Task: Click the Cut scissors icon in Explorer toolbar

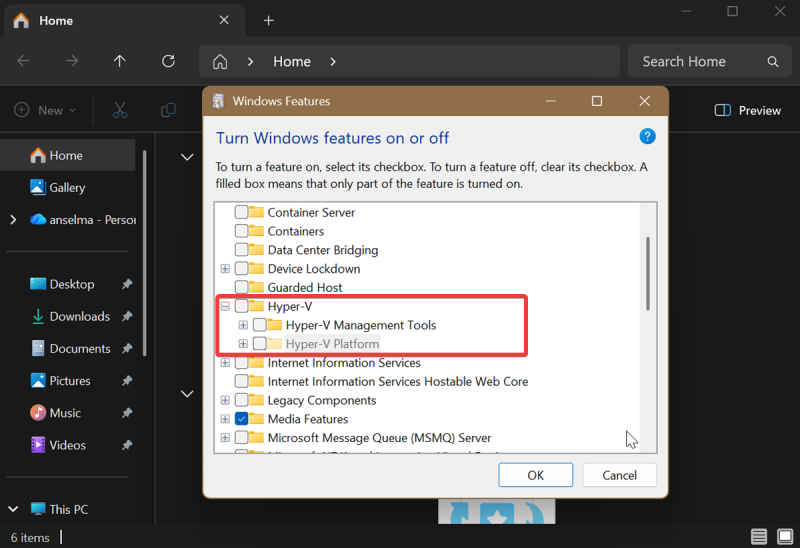Action: tap(120, 110)
